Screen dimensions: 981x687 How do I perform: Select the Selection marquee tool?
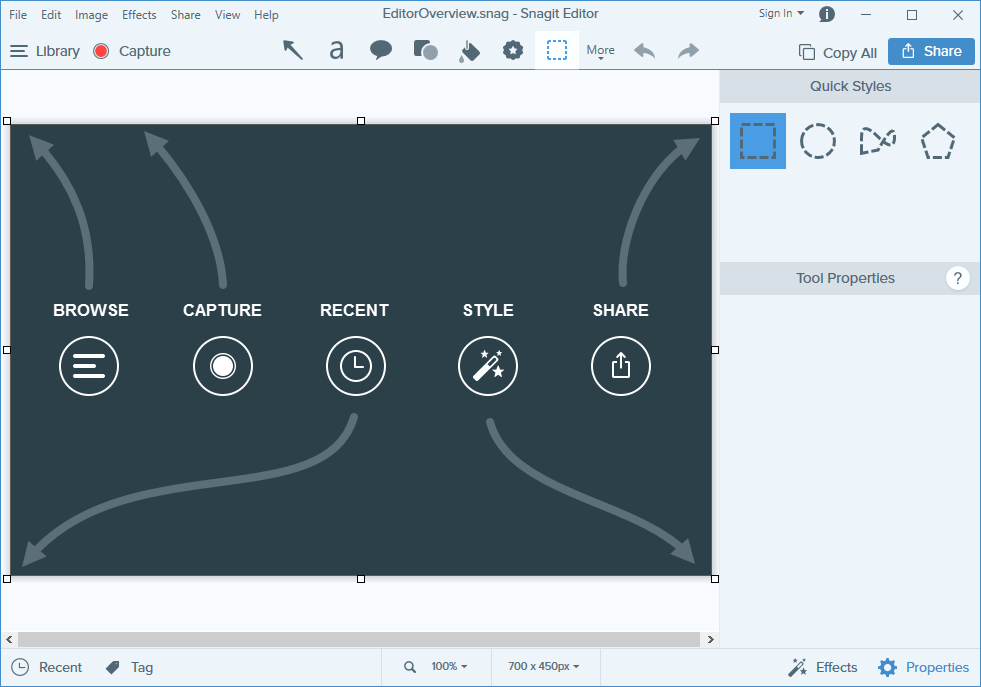click(x=557, y=50)
